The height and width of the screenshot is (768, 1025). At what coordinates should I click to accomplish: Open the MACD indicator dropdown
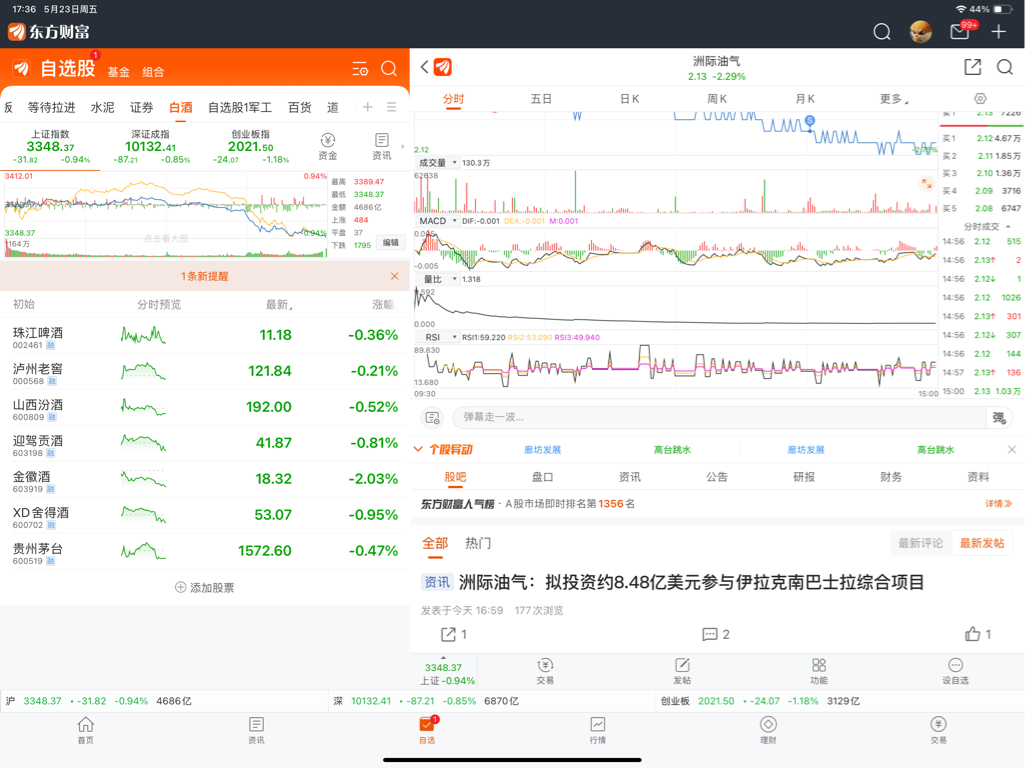pyautogui.click(x=437, y=221)
